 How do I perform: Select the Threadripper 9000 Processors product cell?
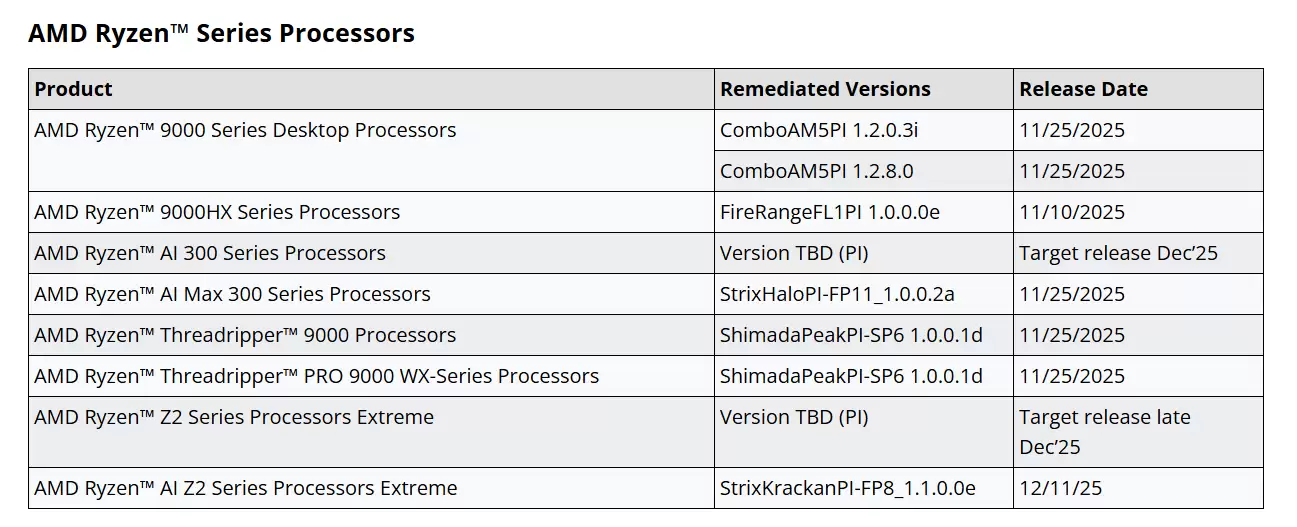coord(245,335)
